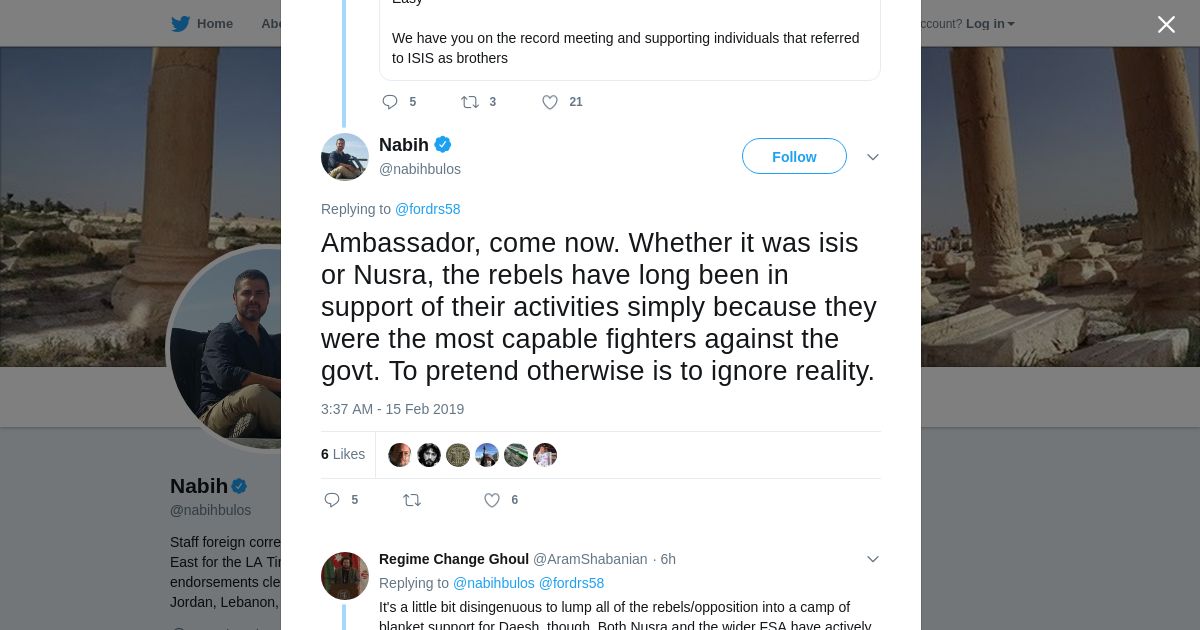
Task: Click the Twitter bird Home icon
Action: click(180, 24)
